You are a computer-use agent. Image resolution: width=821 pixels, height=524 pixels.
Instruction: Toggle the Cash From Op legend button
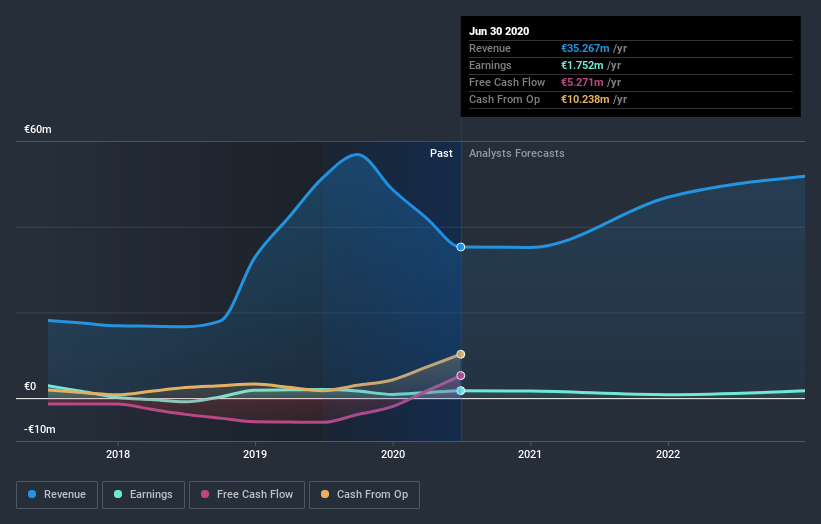click(x=364, y=495)
